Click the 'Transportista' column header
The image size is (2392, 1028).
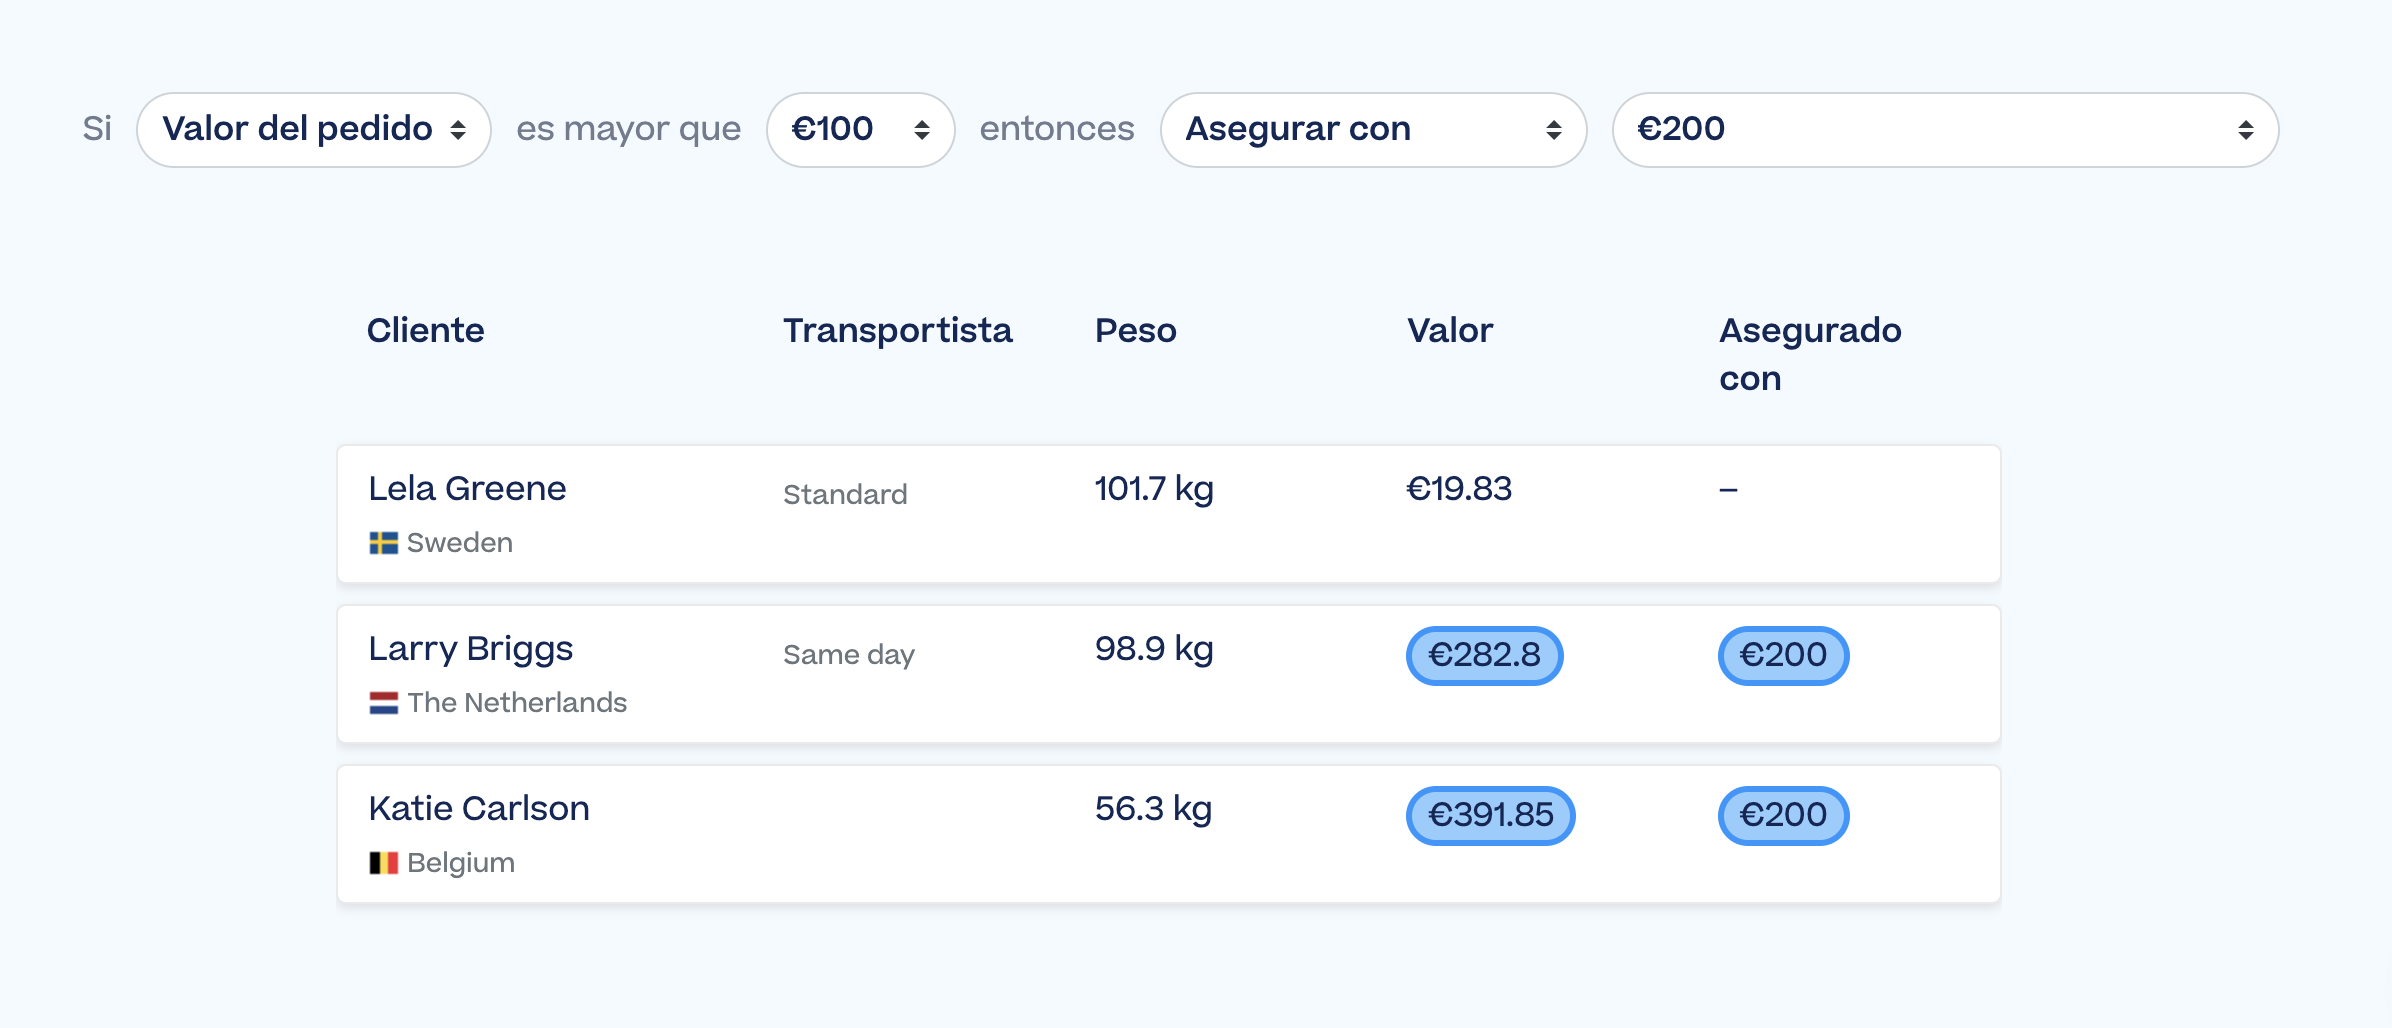[x=897, y=331]
